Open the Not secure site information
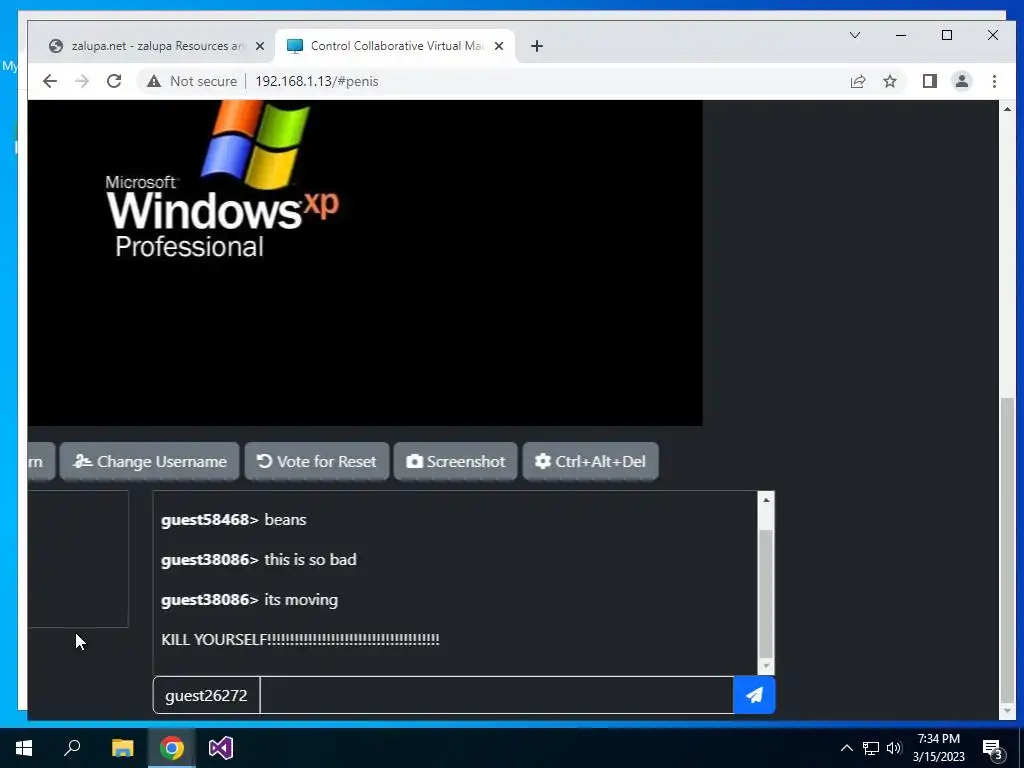1024x768 pixels. [192, 81]
